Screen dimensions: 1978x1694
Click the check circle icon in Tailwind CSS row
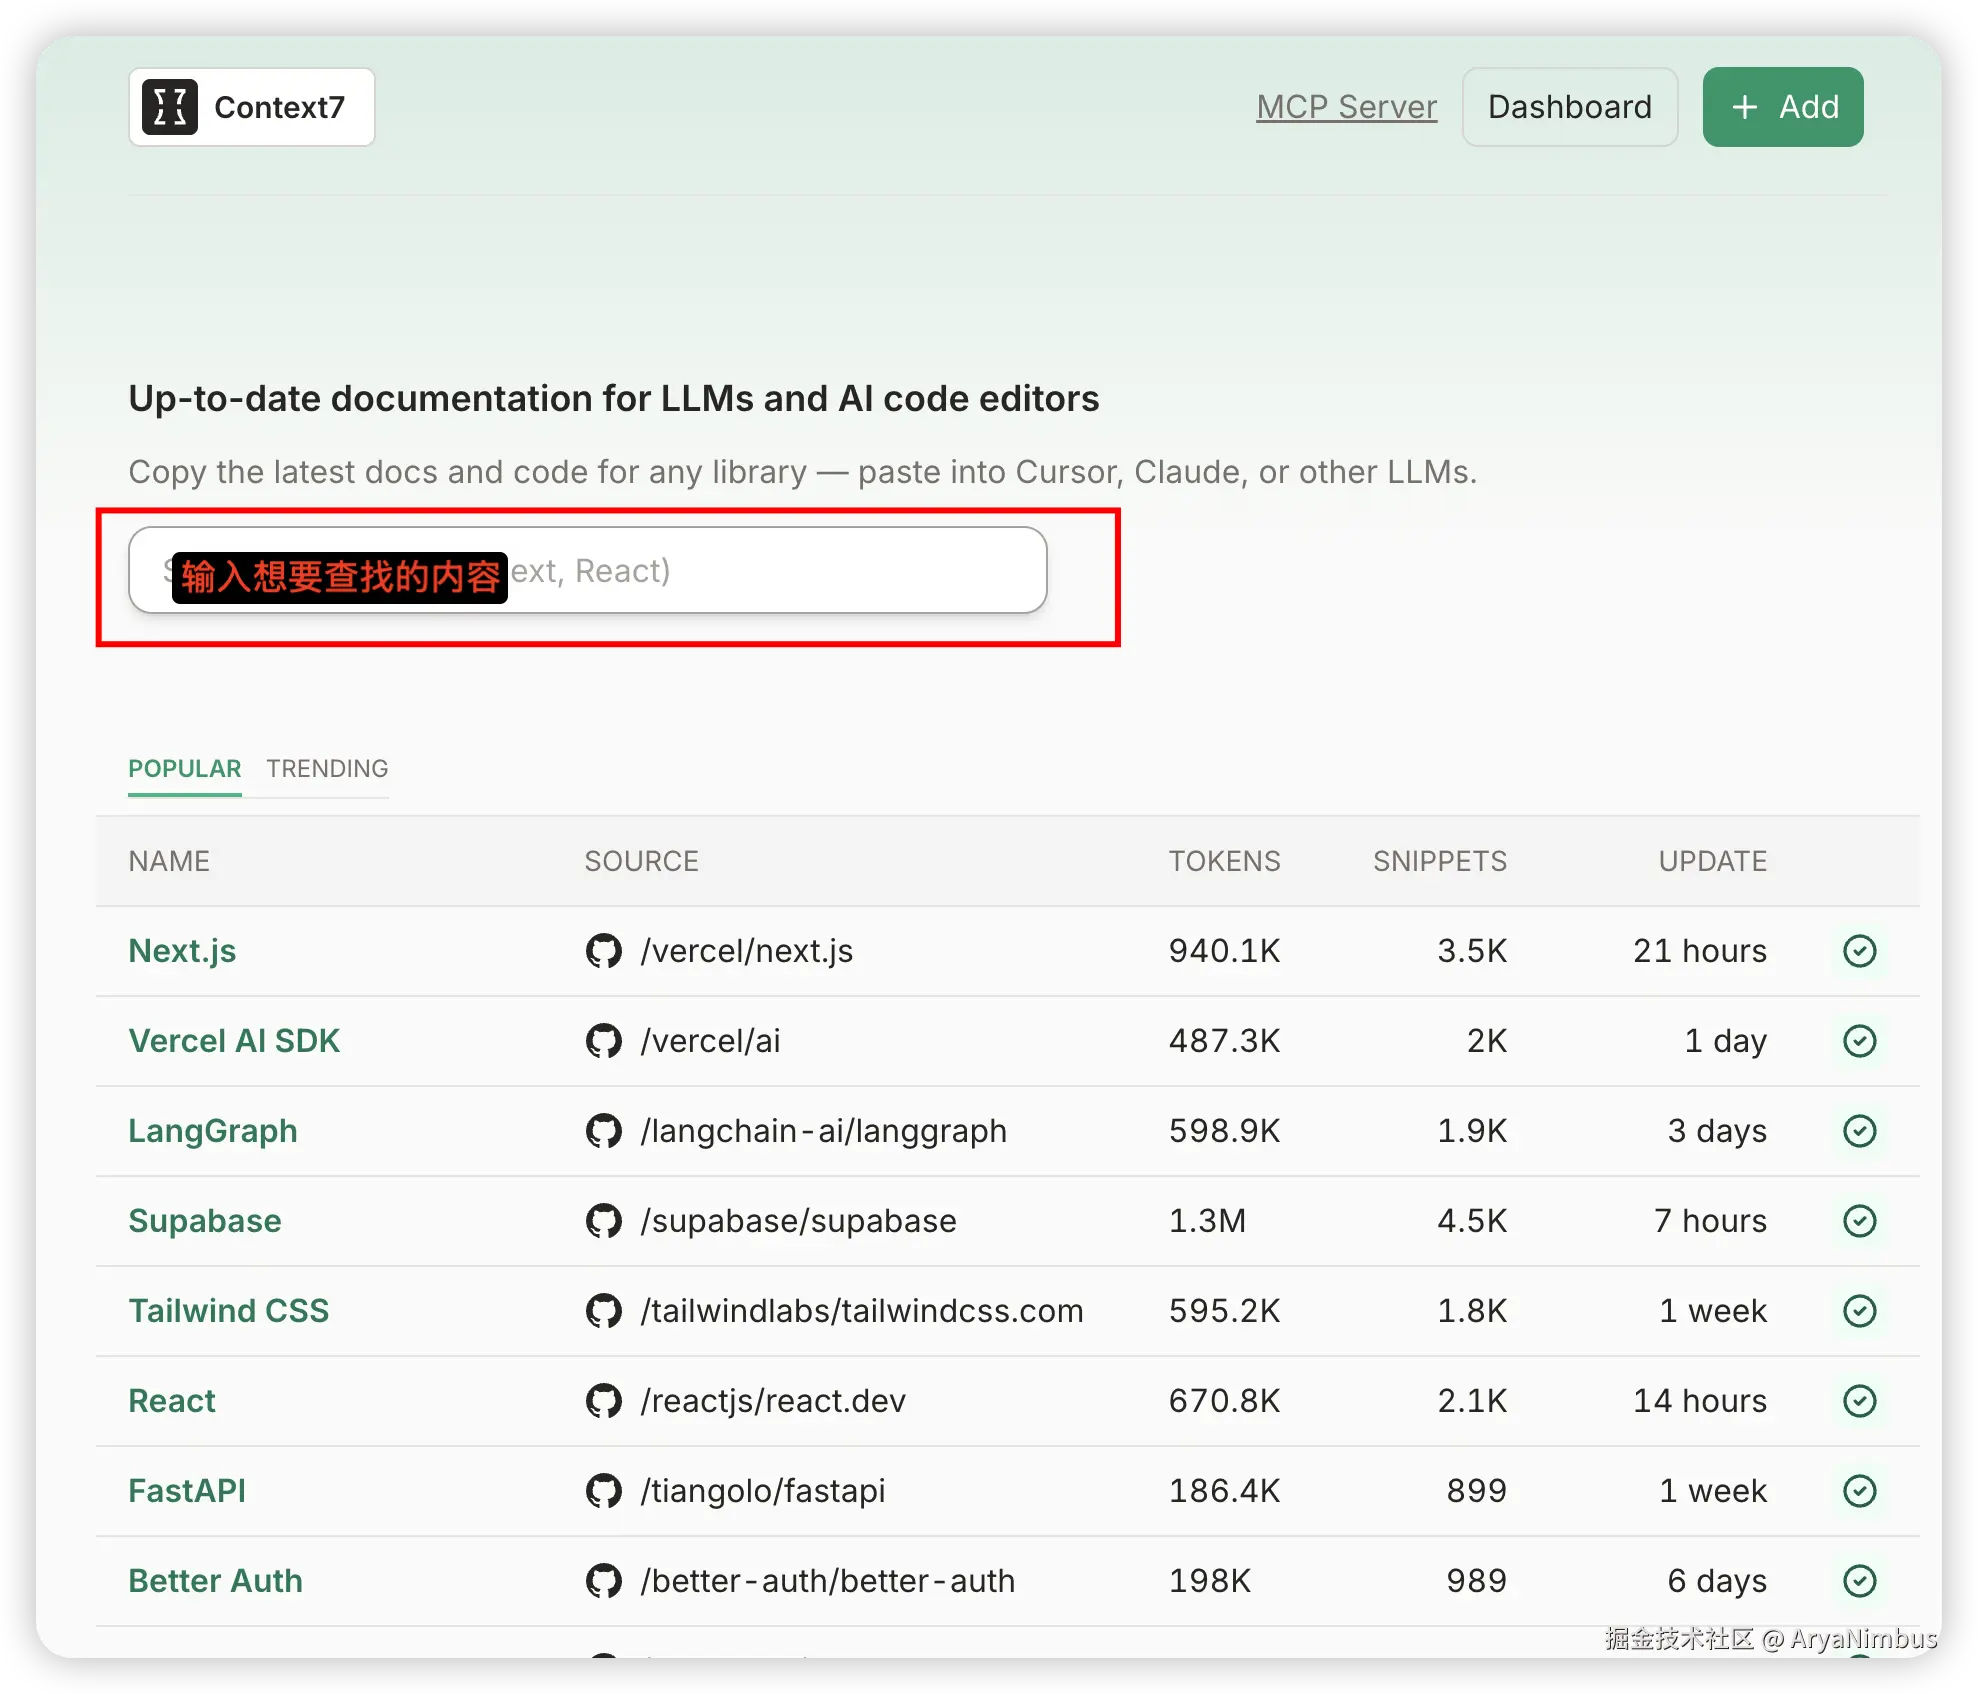(1859, 1311)
